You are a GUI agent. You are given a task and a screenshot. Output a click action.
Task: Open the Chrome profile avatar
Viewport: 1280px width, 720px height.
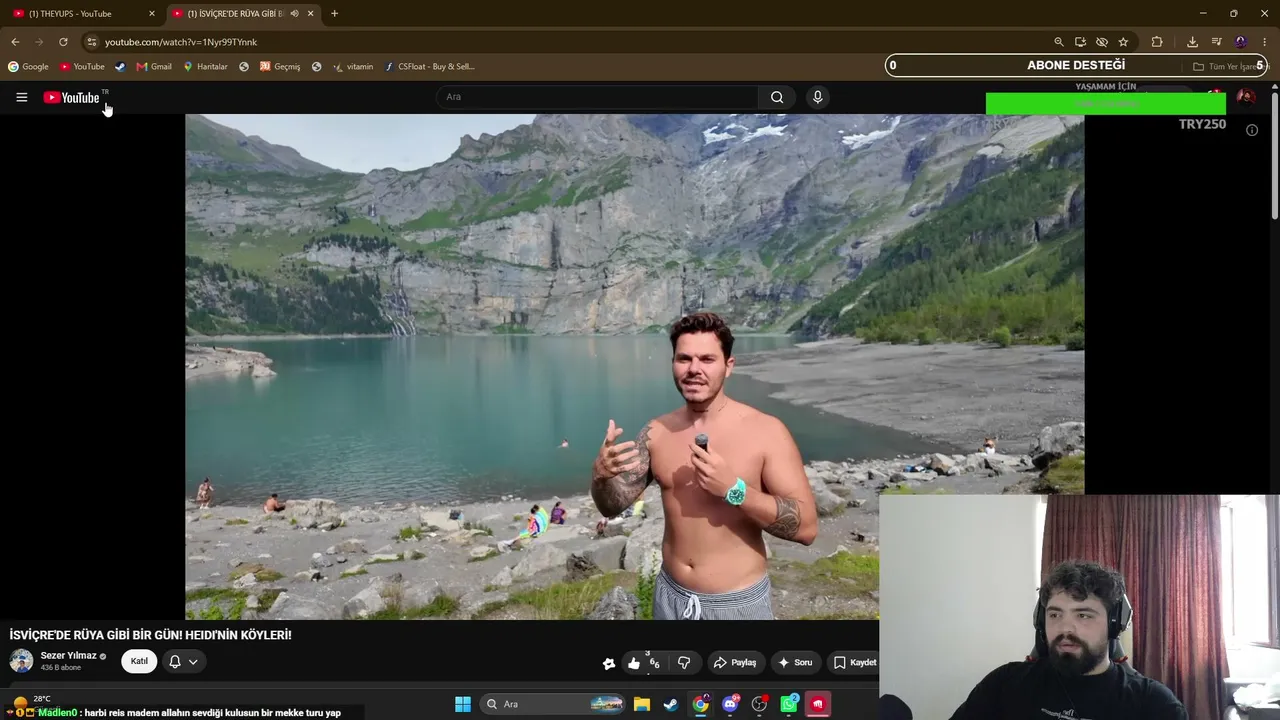[1240, 42]
